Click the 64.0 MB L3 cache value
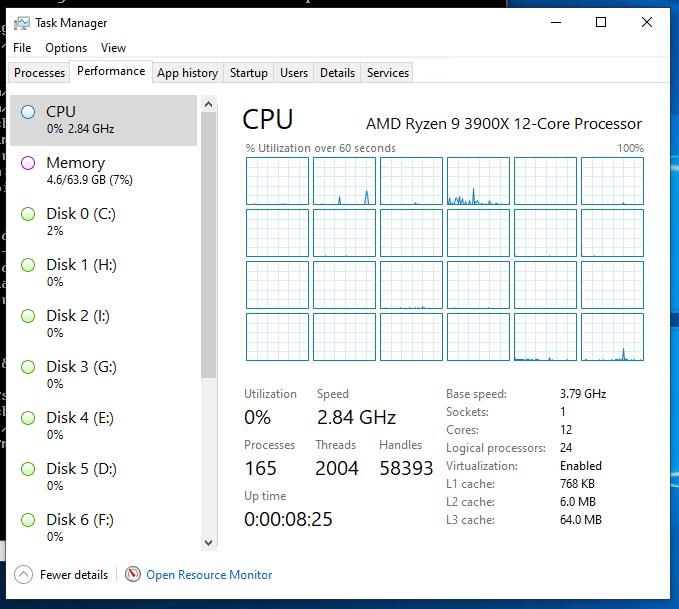The image size is (679, 609). (x=581, y=520)
